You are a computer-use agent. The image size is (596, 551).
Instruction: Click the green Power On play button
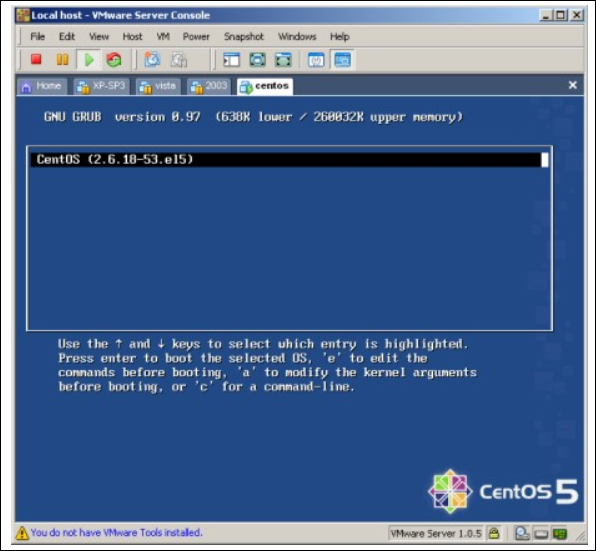pyautogui.click(x=89, y=60)
